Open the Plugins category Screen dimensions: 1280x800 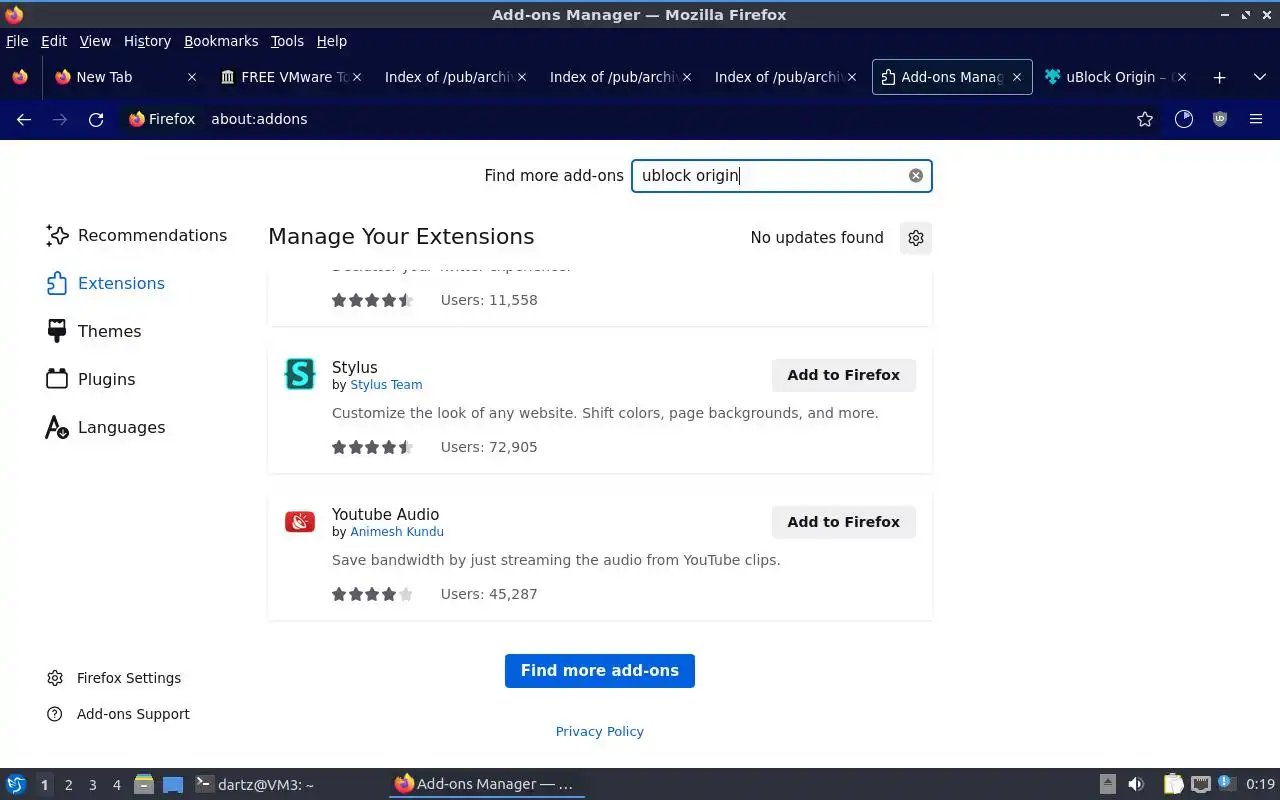(91, 379)
